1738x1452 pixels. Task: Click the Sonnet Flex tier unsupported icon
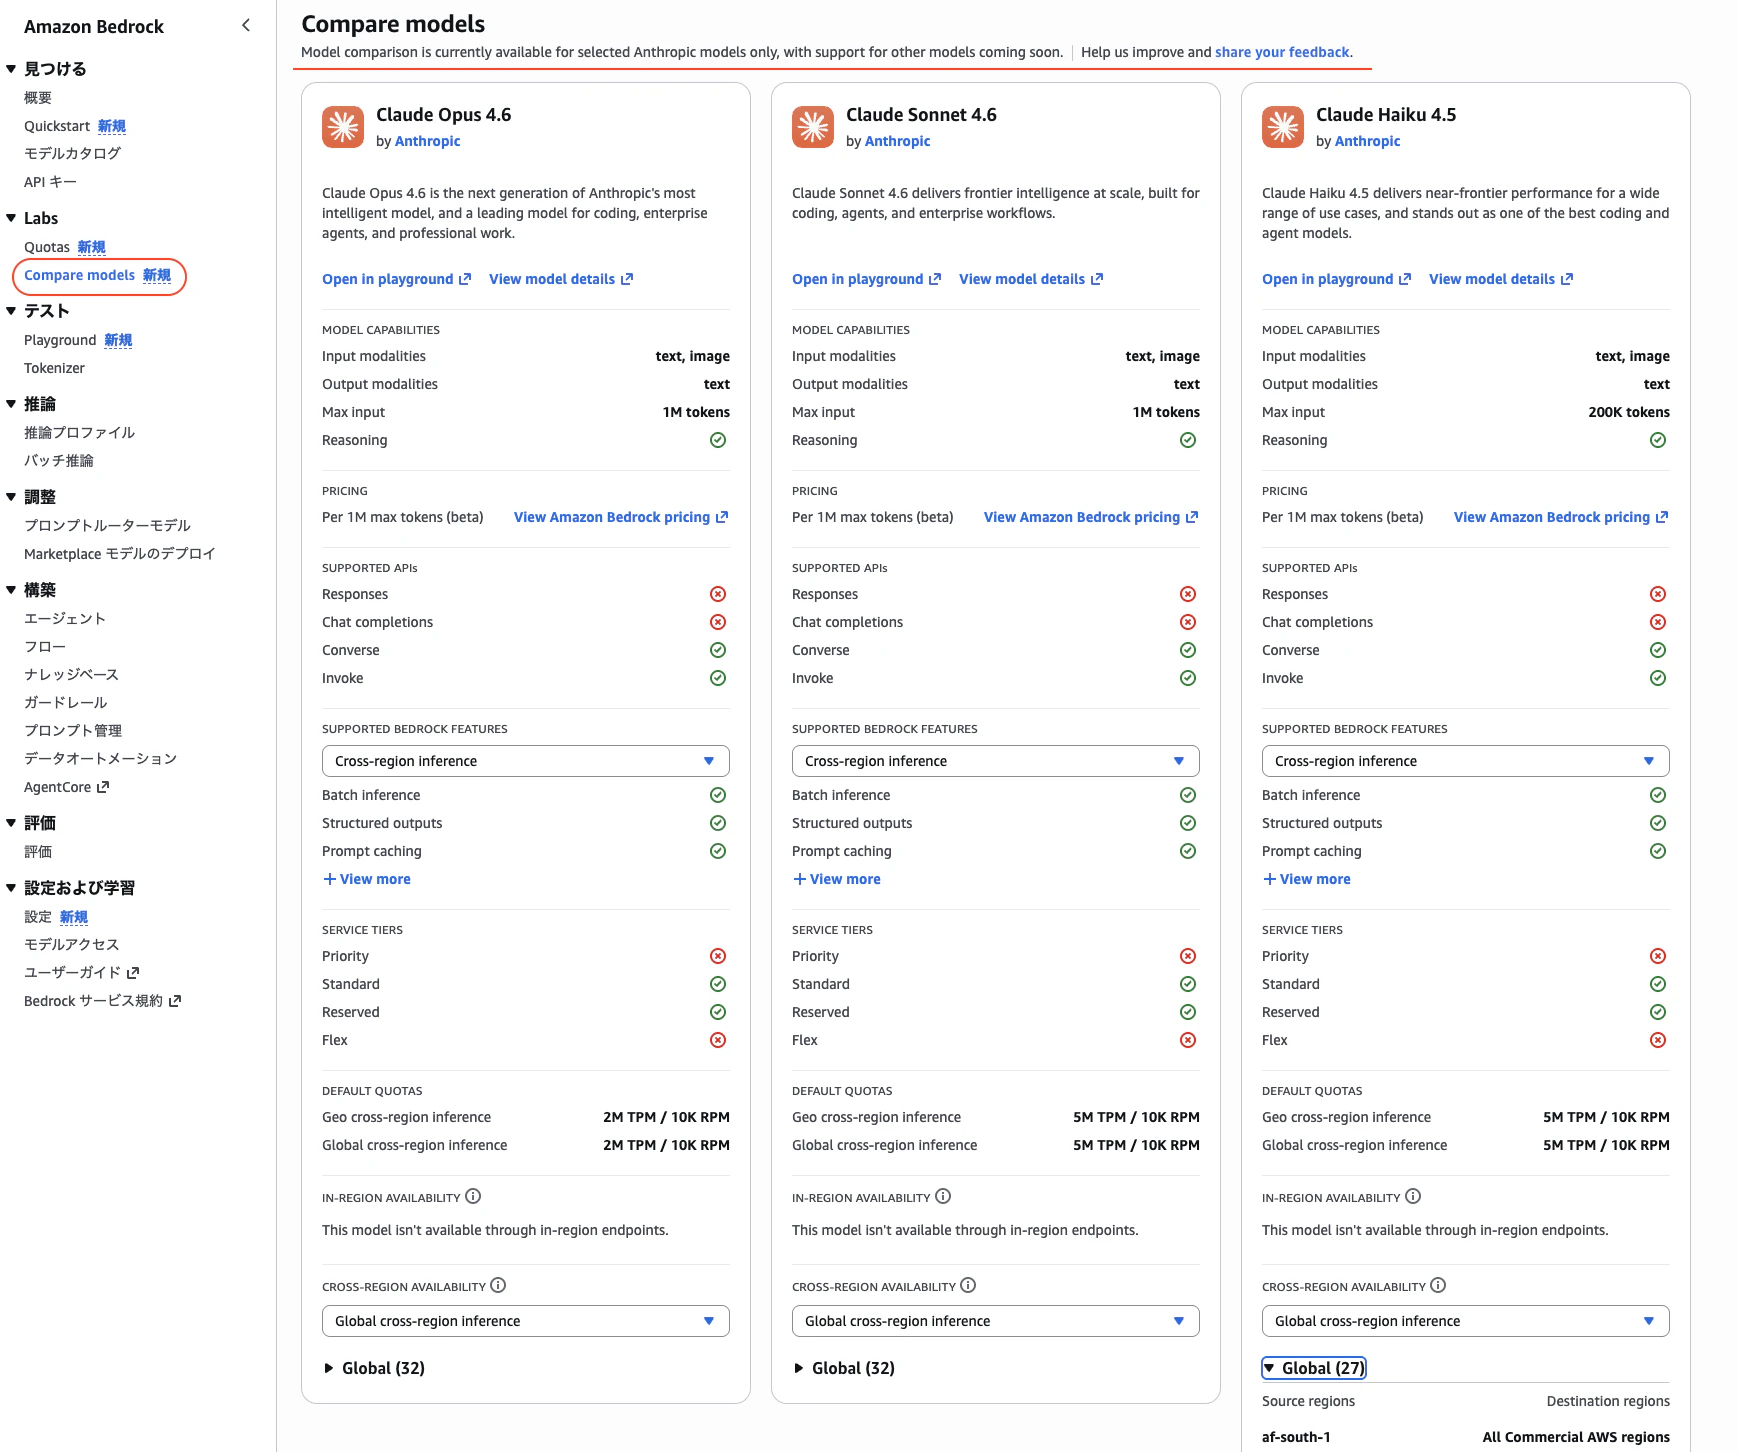pyautogui.click(x=1188, y=1040)
